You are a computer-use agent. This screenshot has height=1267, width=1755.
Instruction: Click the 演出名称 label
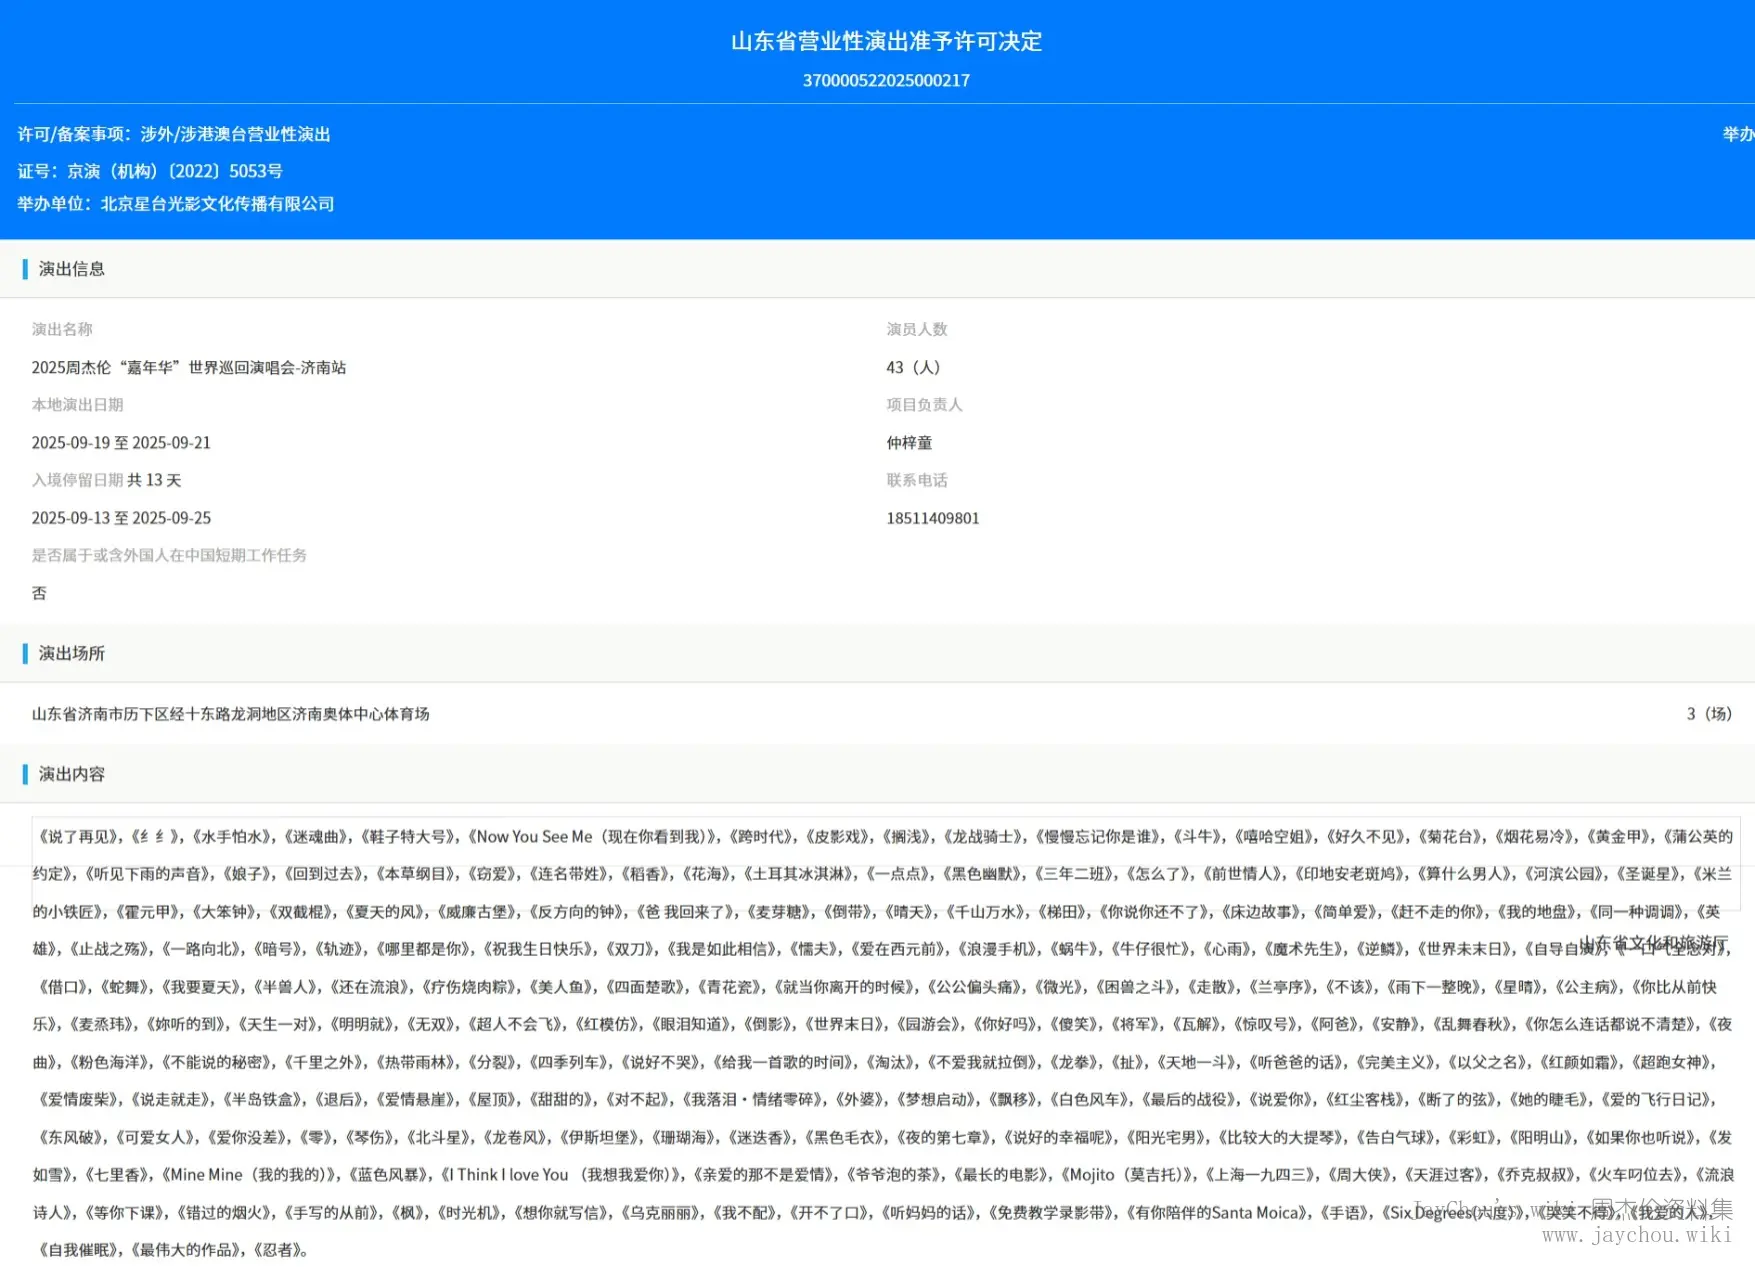[x=62, y=329]
